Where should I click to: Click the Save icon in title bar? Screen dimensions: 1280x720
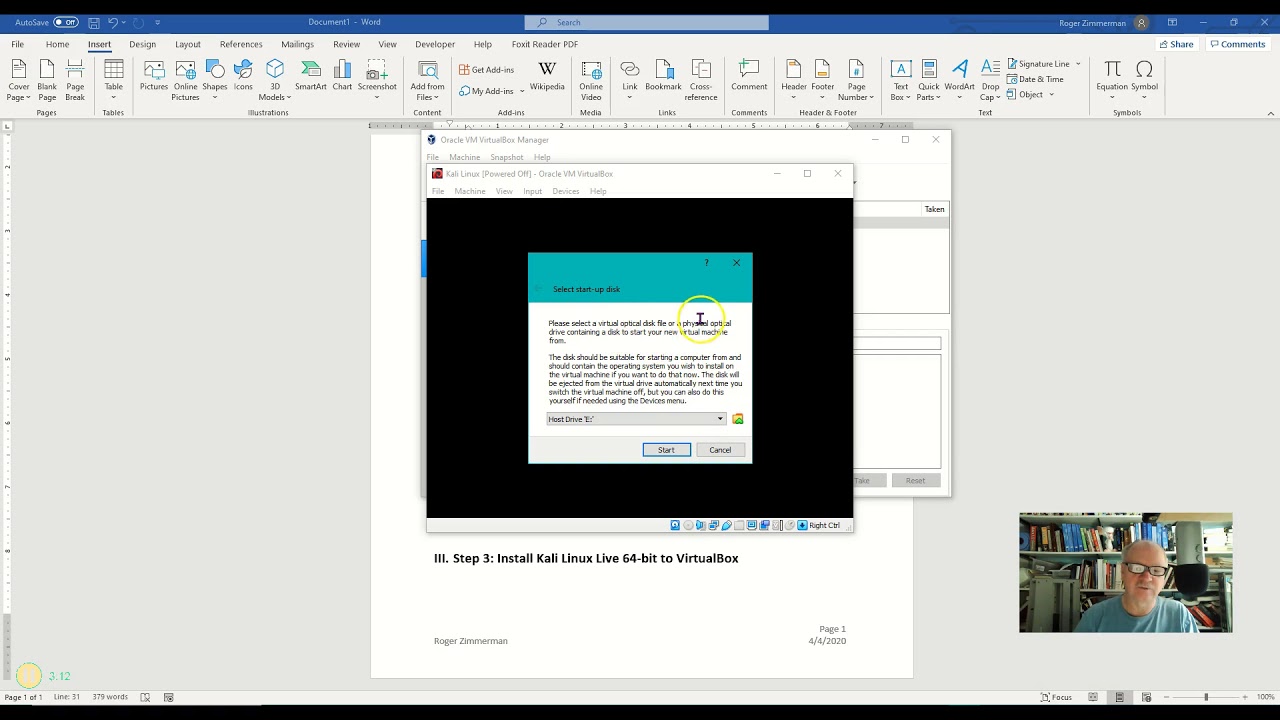[93, 22]
